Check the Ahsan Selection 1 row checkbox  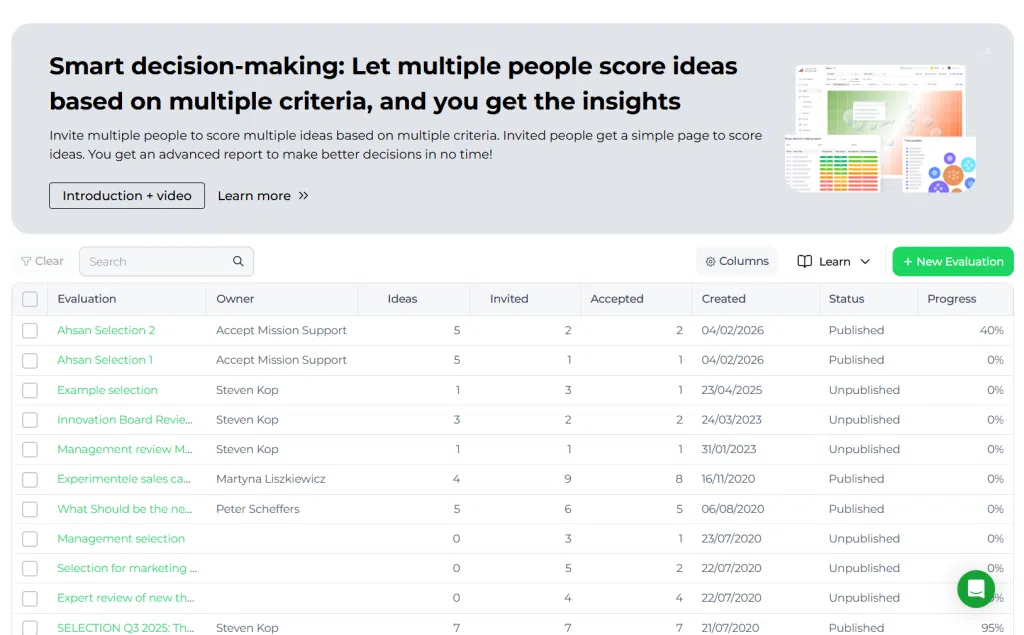[30, 361]
